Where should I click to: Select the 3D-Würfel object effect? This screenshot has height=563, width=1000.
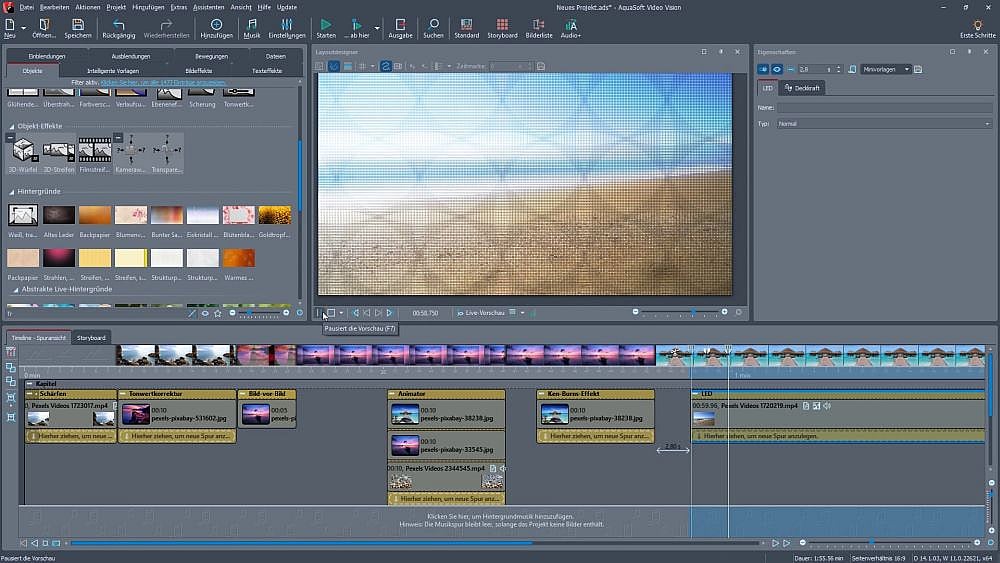coord(23,151)
